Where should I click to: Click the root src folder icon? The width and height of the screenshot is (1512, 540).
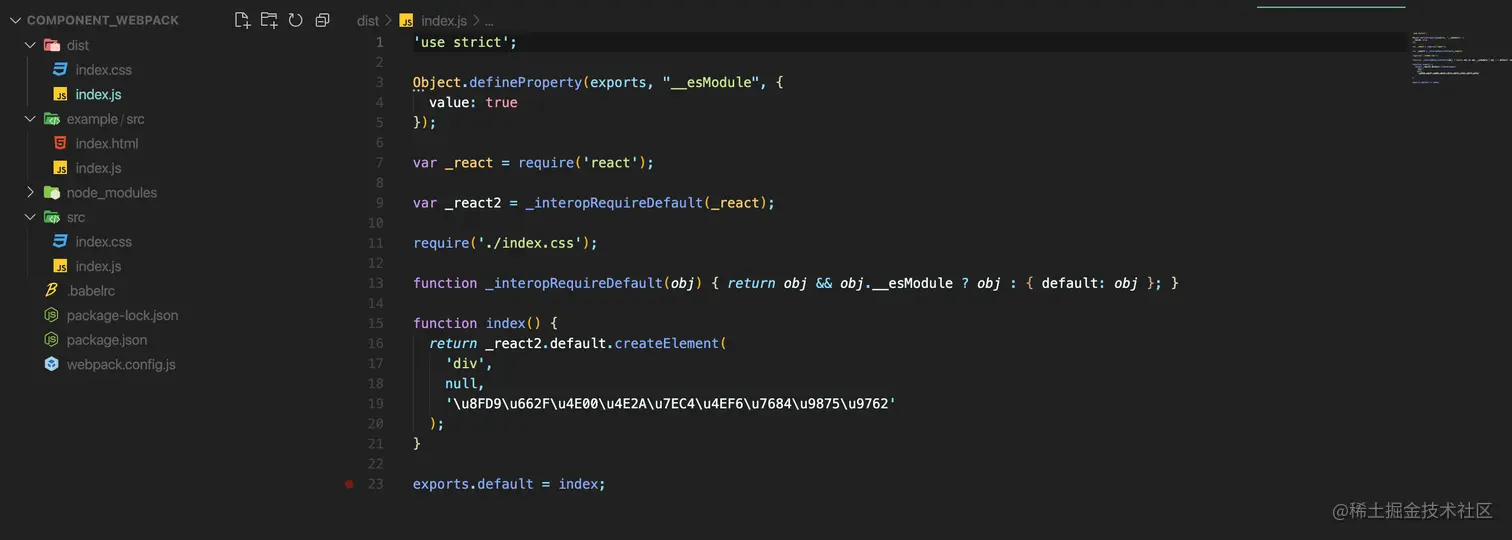52,217
